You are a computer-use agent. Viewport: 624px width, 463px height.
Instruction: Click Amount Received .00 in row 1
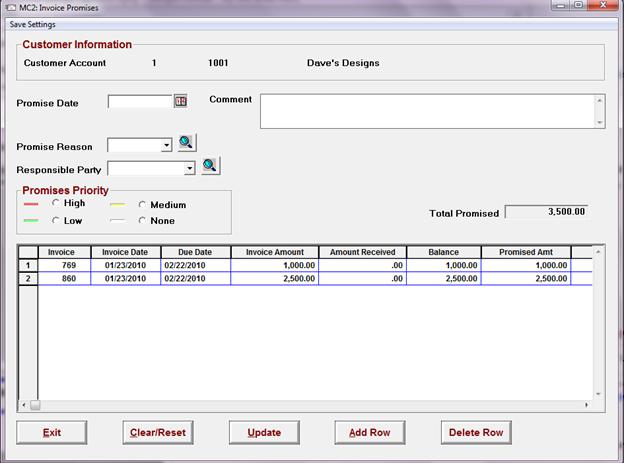pos(363,265)
